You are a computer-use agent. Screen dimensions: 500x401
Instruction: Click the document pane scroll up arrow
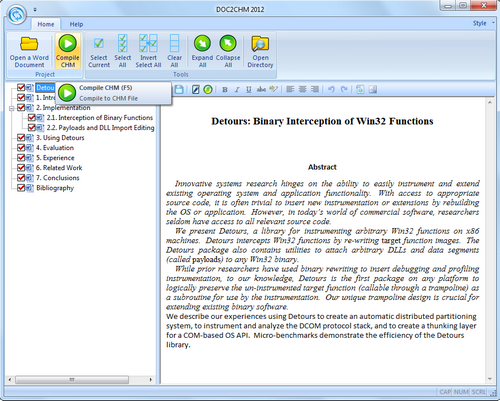[x=490, y=102]
